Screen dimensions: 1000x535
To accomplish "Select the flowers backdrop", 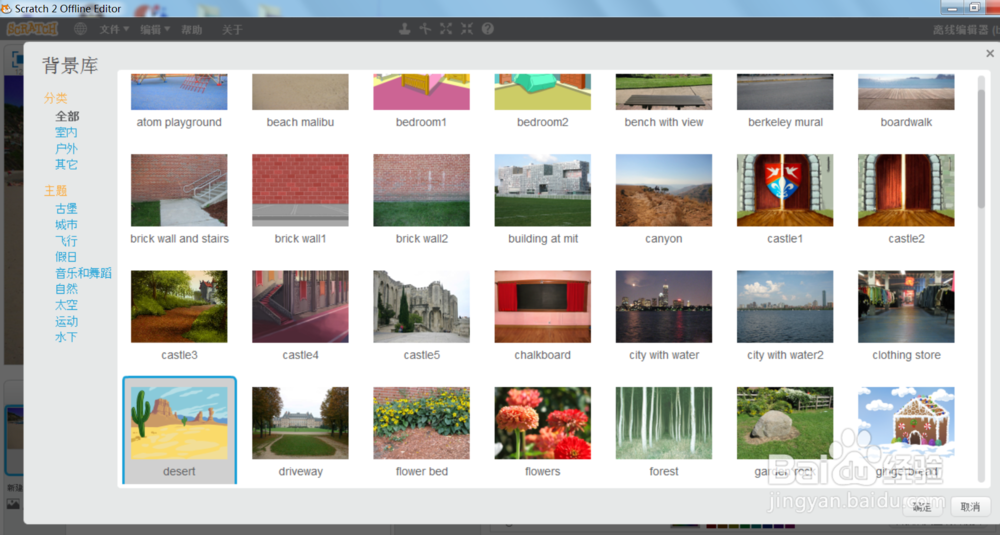I will click(543, 432).
